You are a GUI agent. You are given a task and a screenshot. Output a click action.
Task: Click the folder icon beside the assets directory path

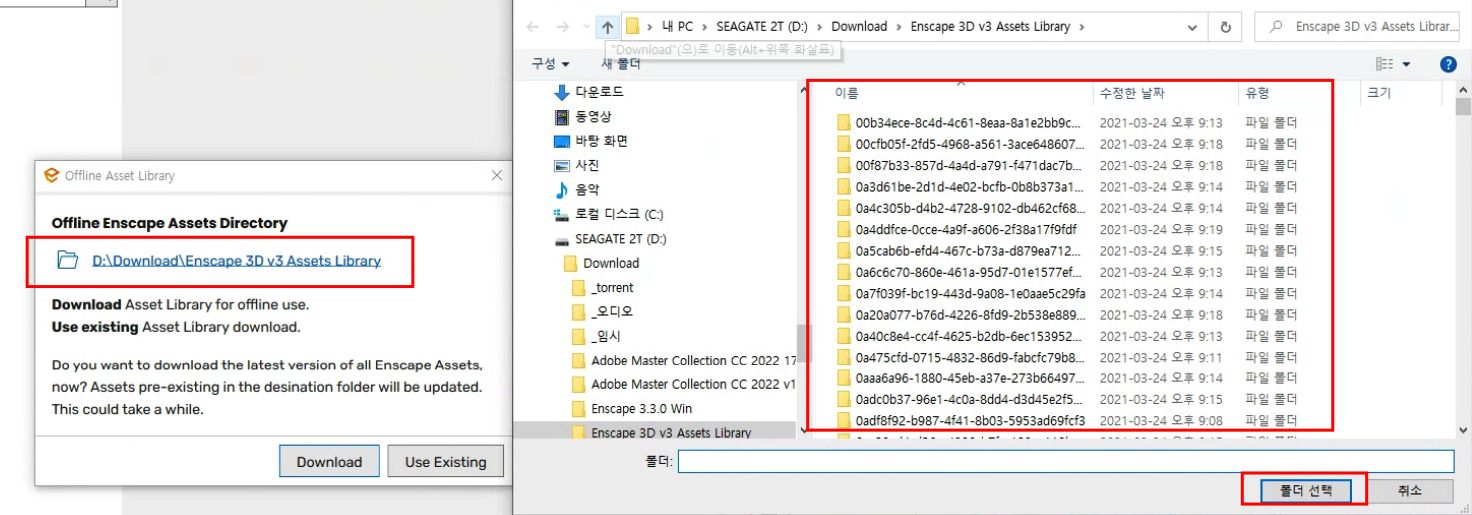[x=68, y=261]
